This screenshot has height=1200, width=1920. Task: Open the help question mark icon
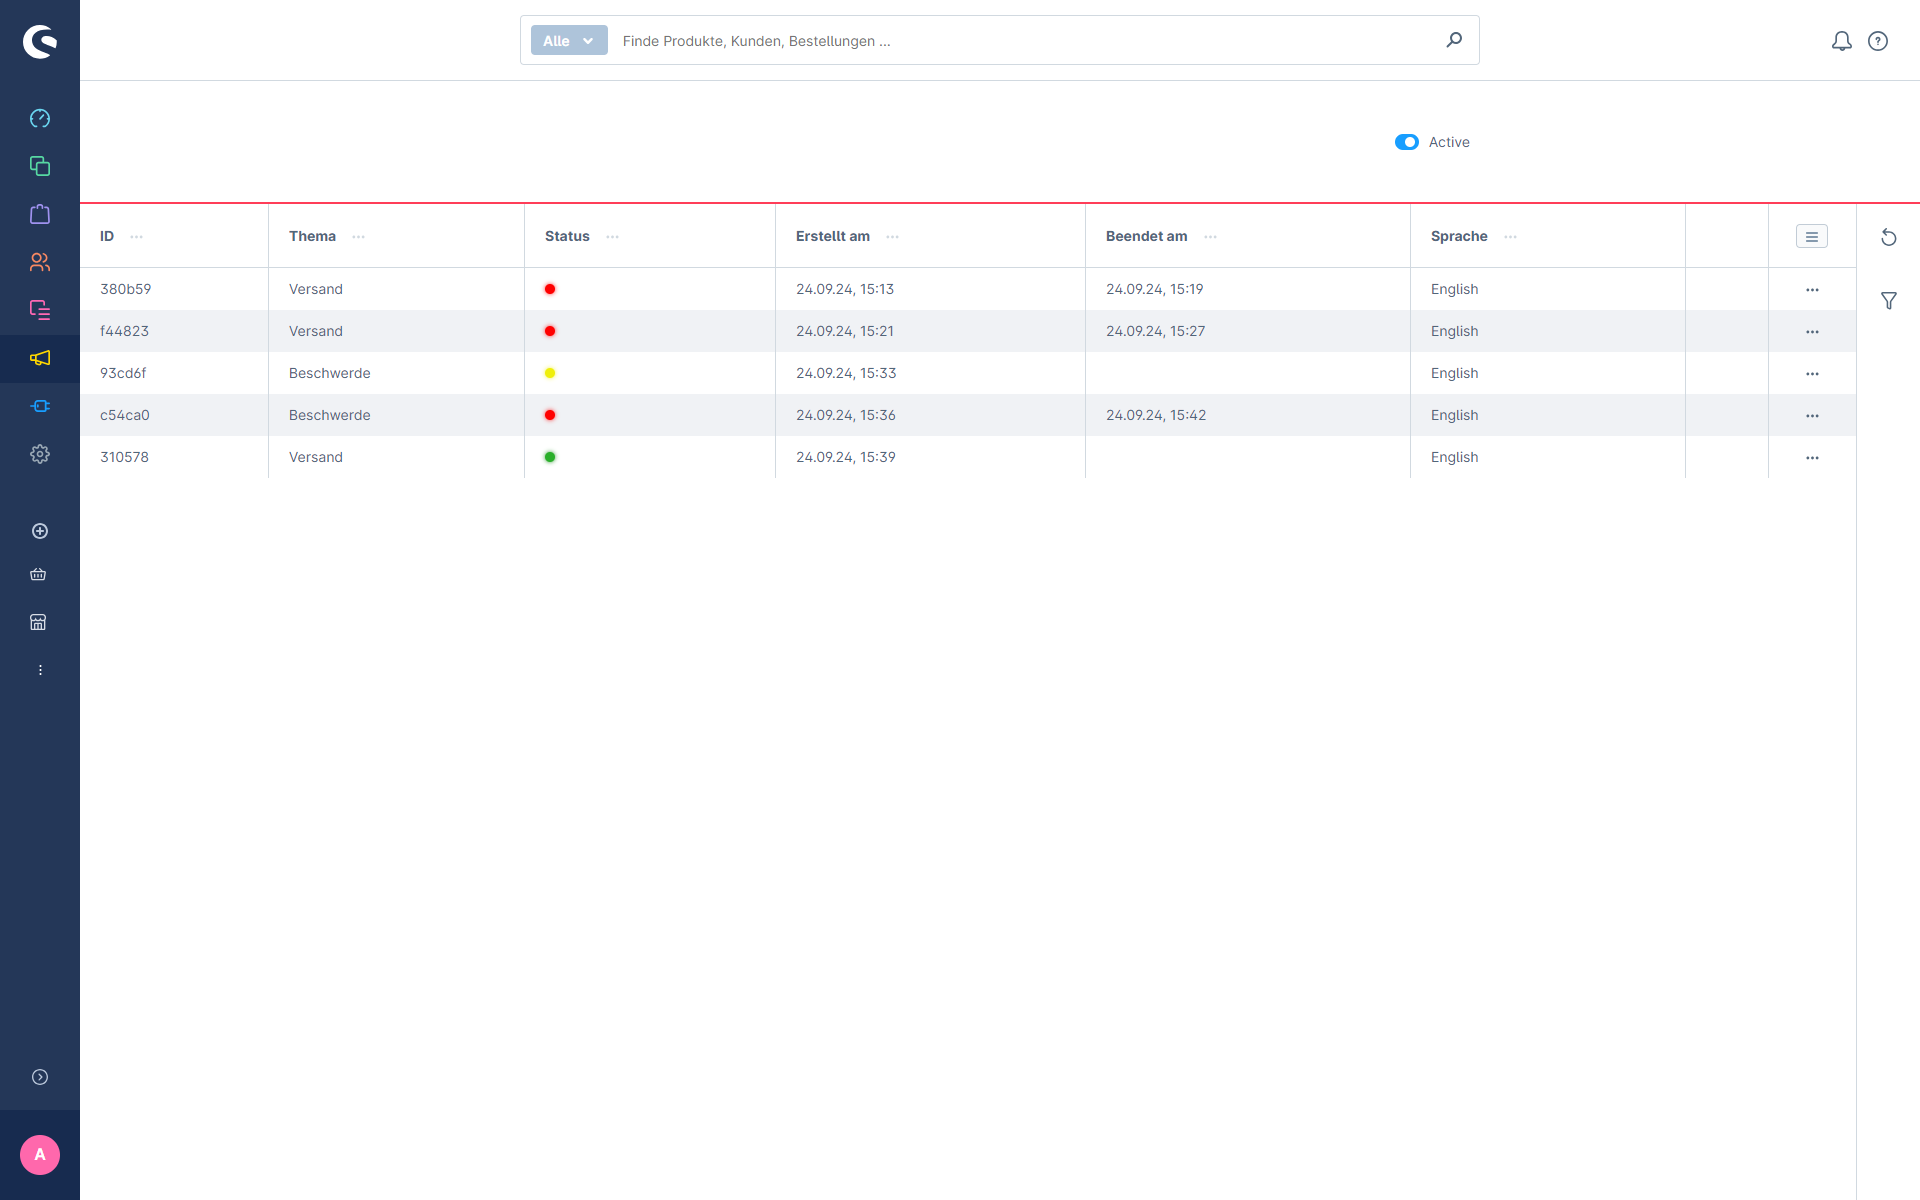pyautogui.click(x=1878, y=41)
